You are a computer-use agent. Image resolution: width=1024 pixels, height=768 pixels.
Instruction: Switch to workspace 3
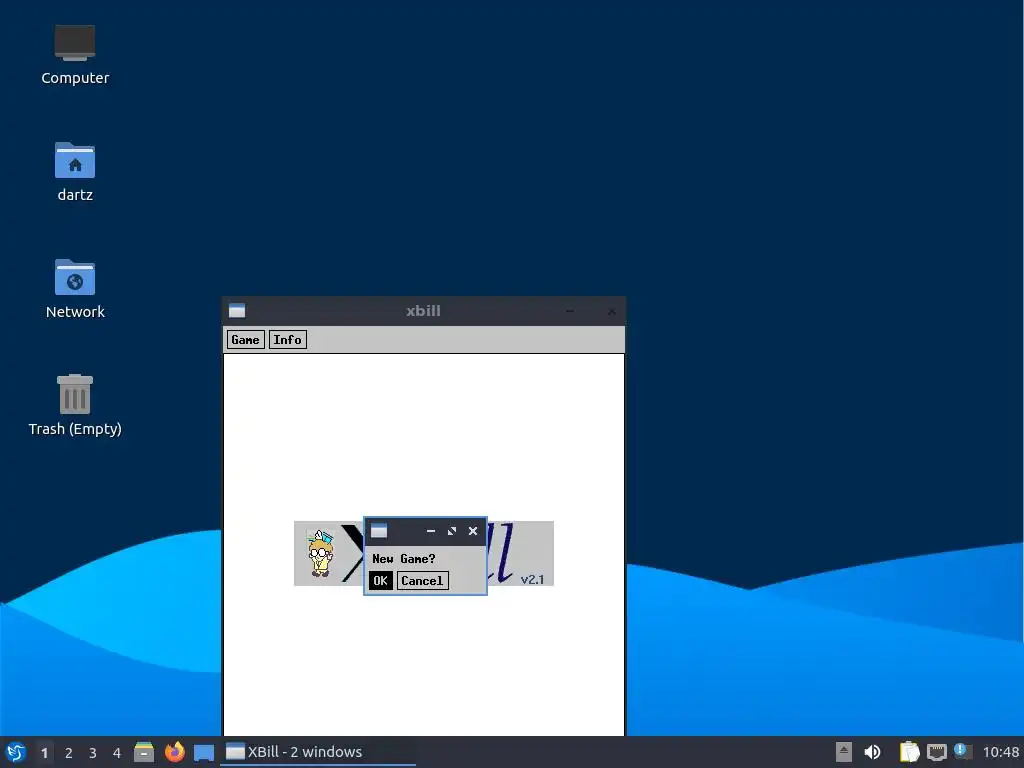(93, 752)
